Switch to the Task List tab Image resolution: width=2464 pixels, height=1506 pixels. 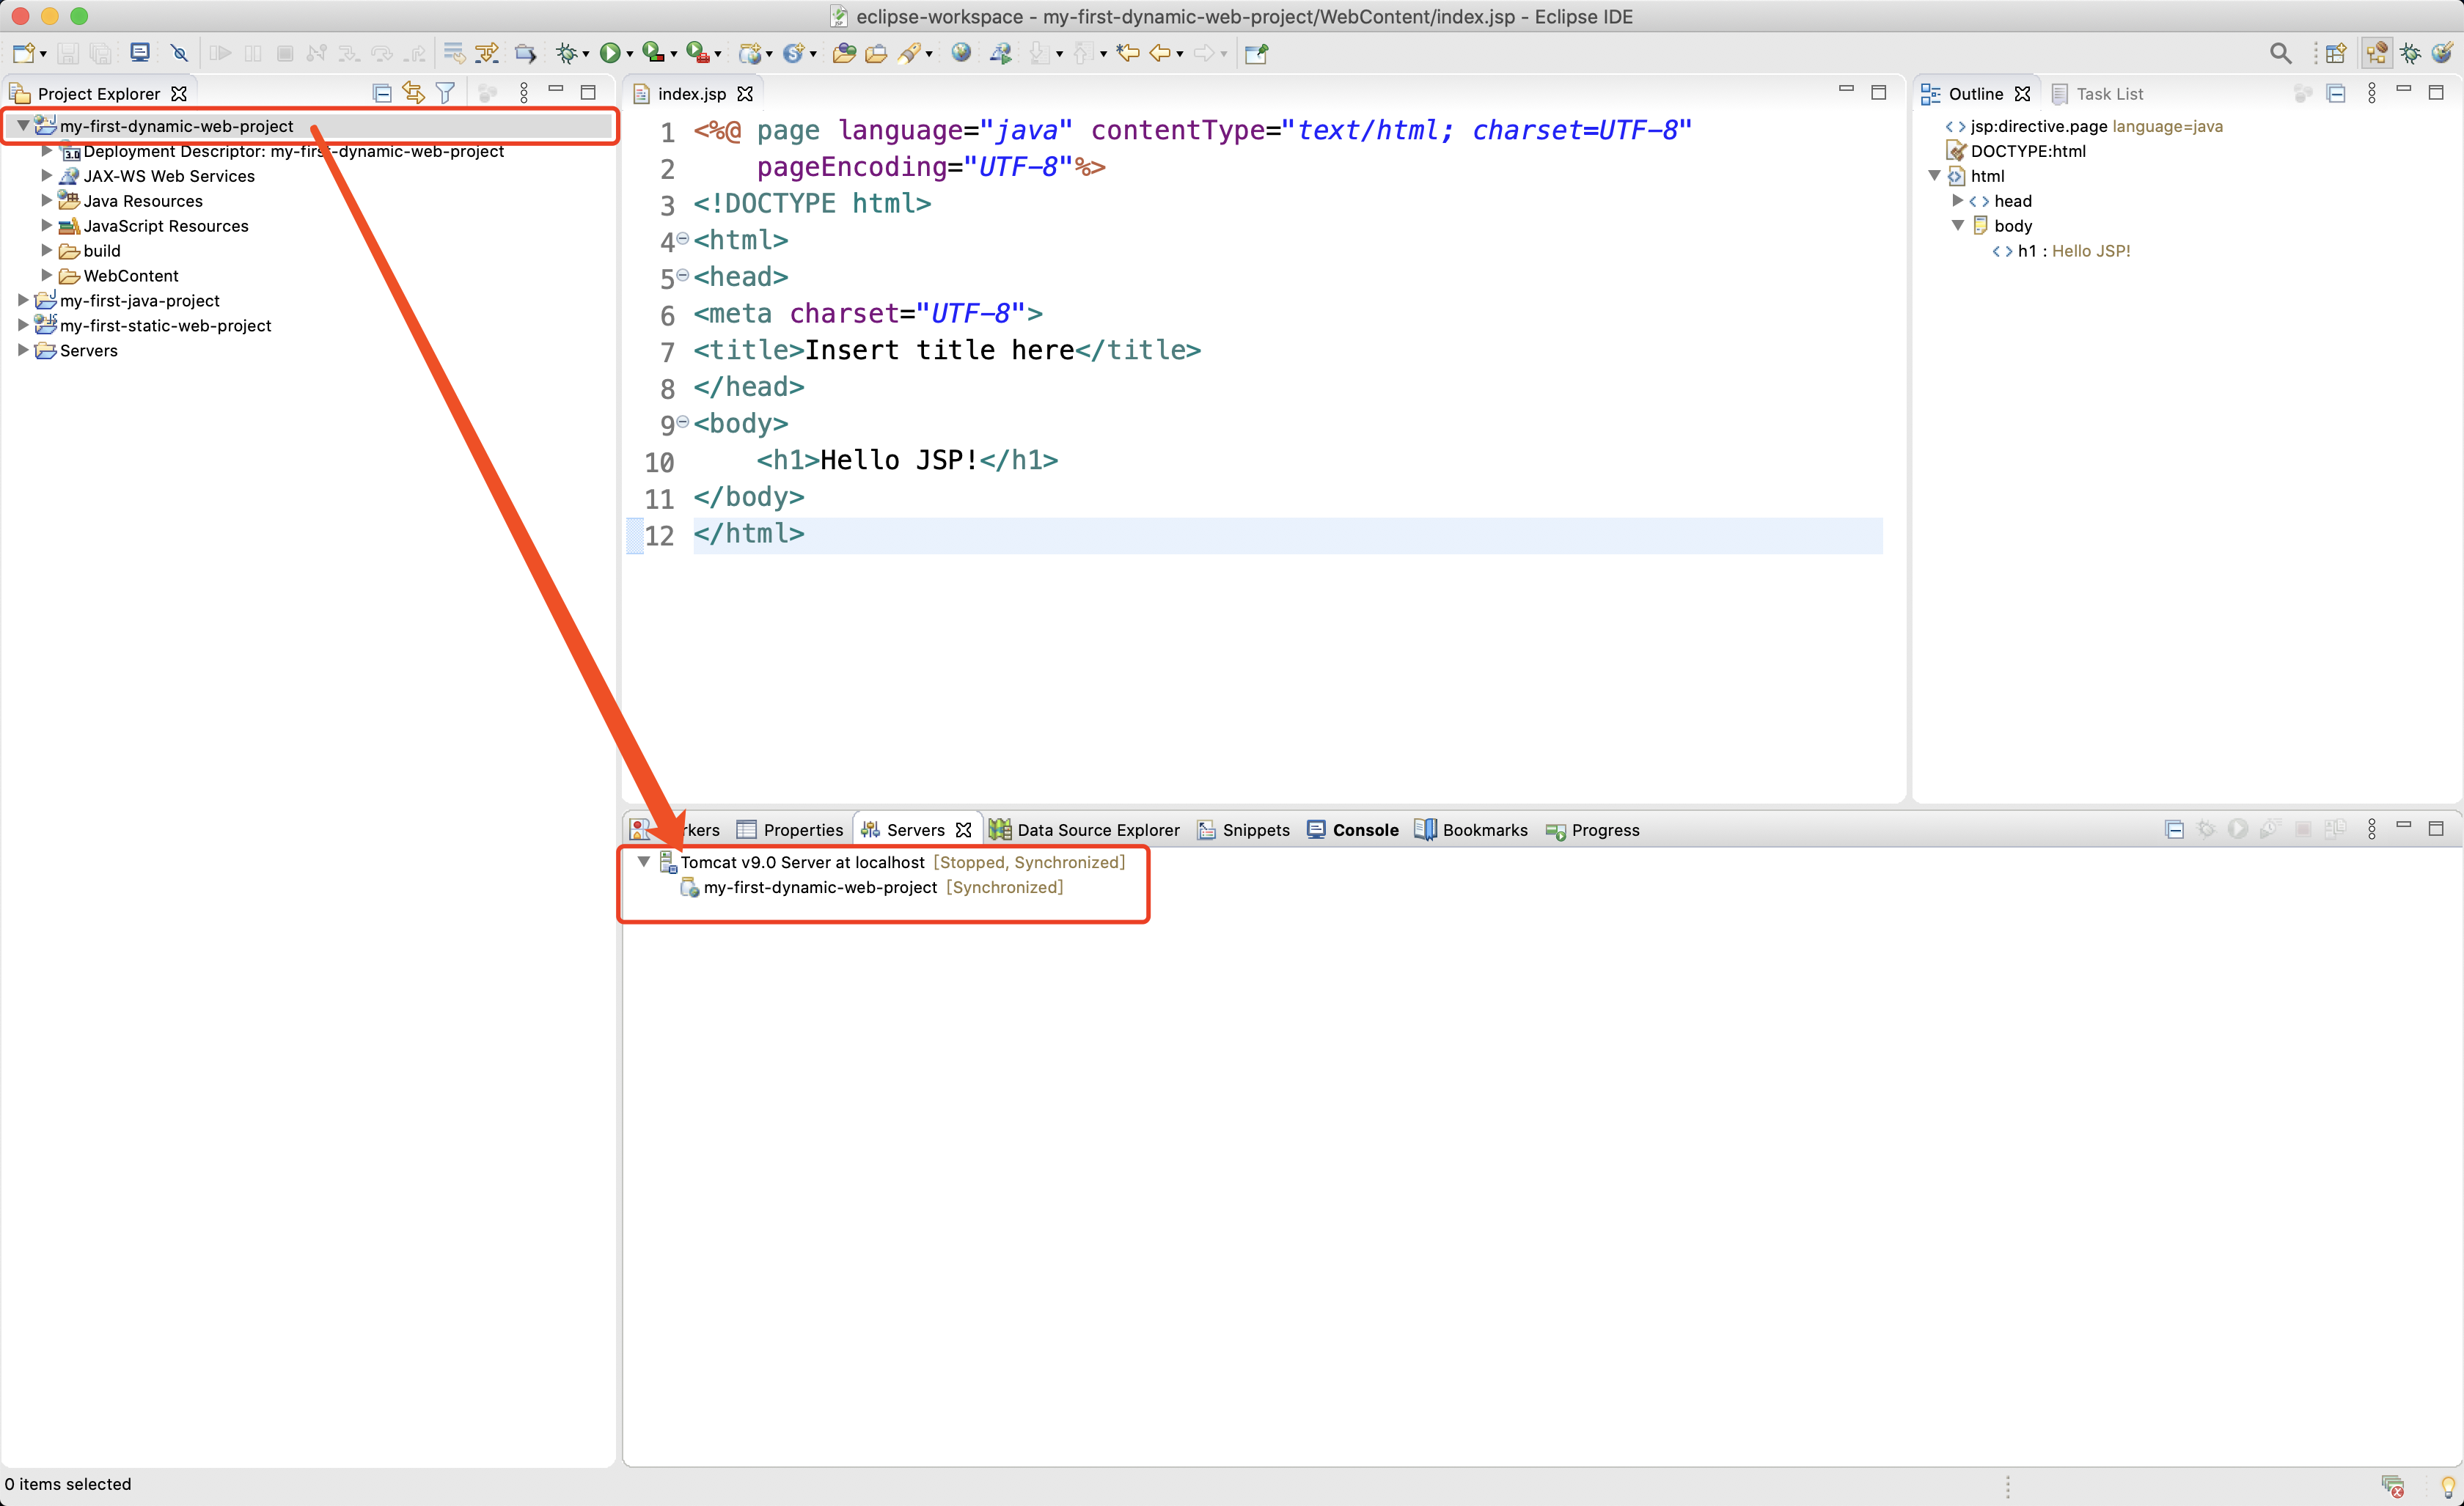pos(2098,93)
